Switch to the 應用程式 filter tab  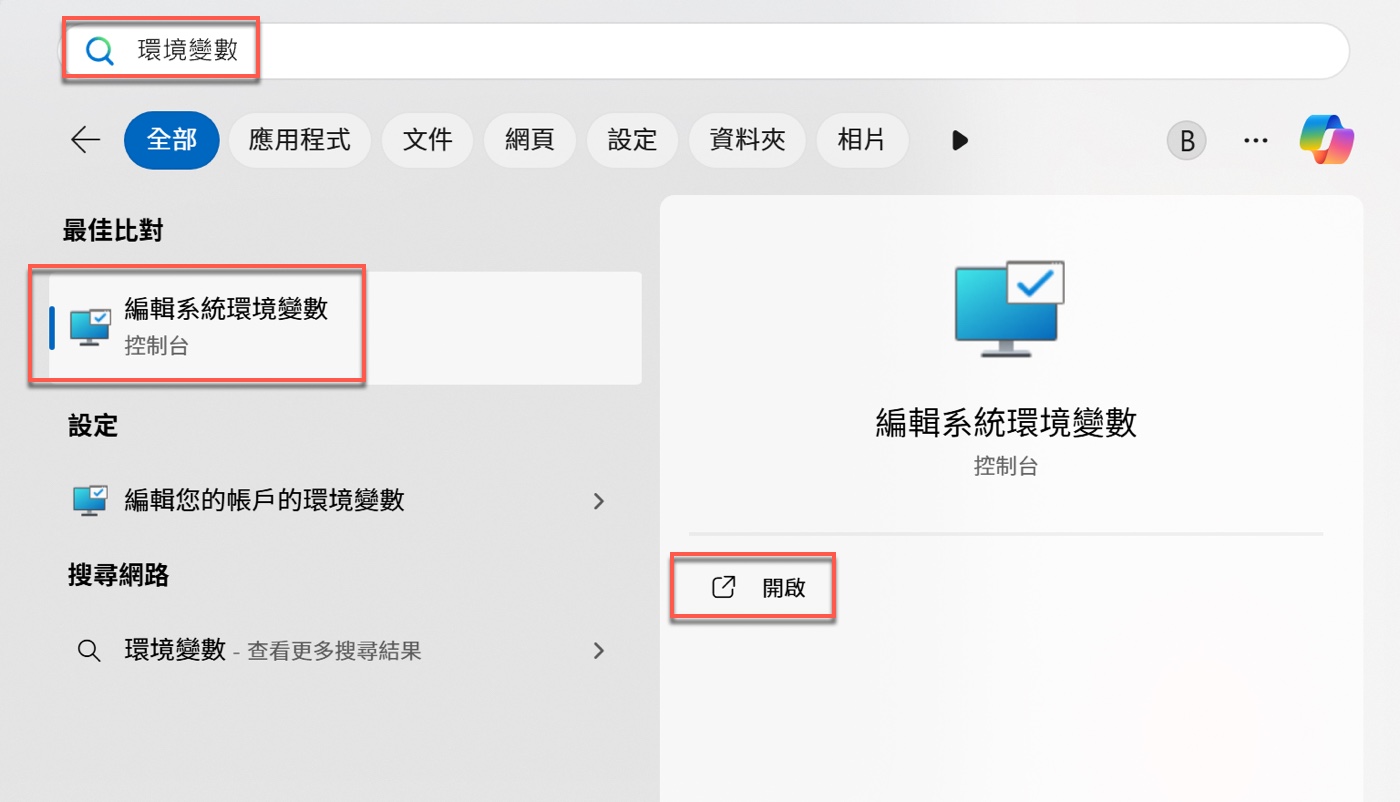pyautogui.click(x=299, y=140)
